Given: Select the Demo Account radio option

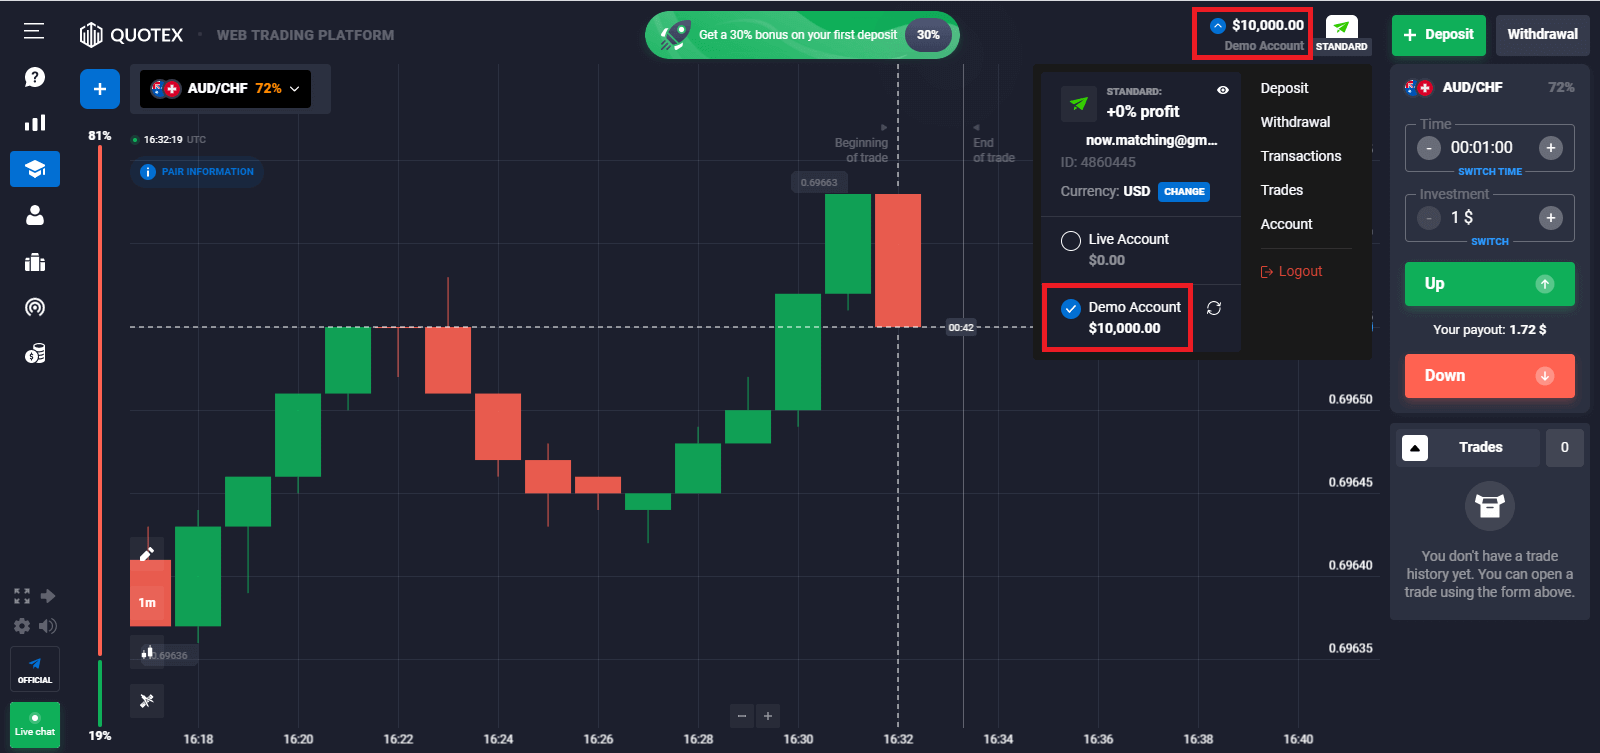Looking at the screenshot, I should point(1071,309).
